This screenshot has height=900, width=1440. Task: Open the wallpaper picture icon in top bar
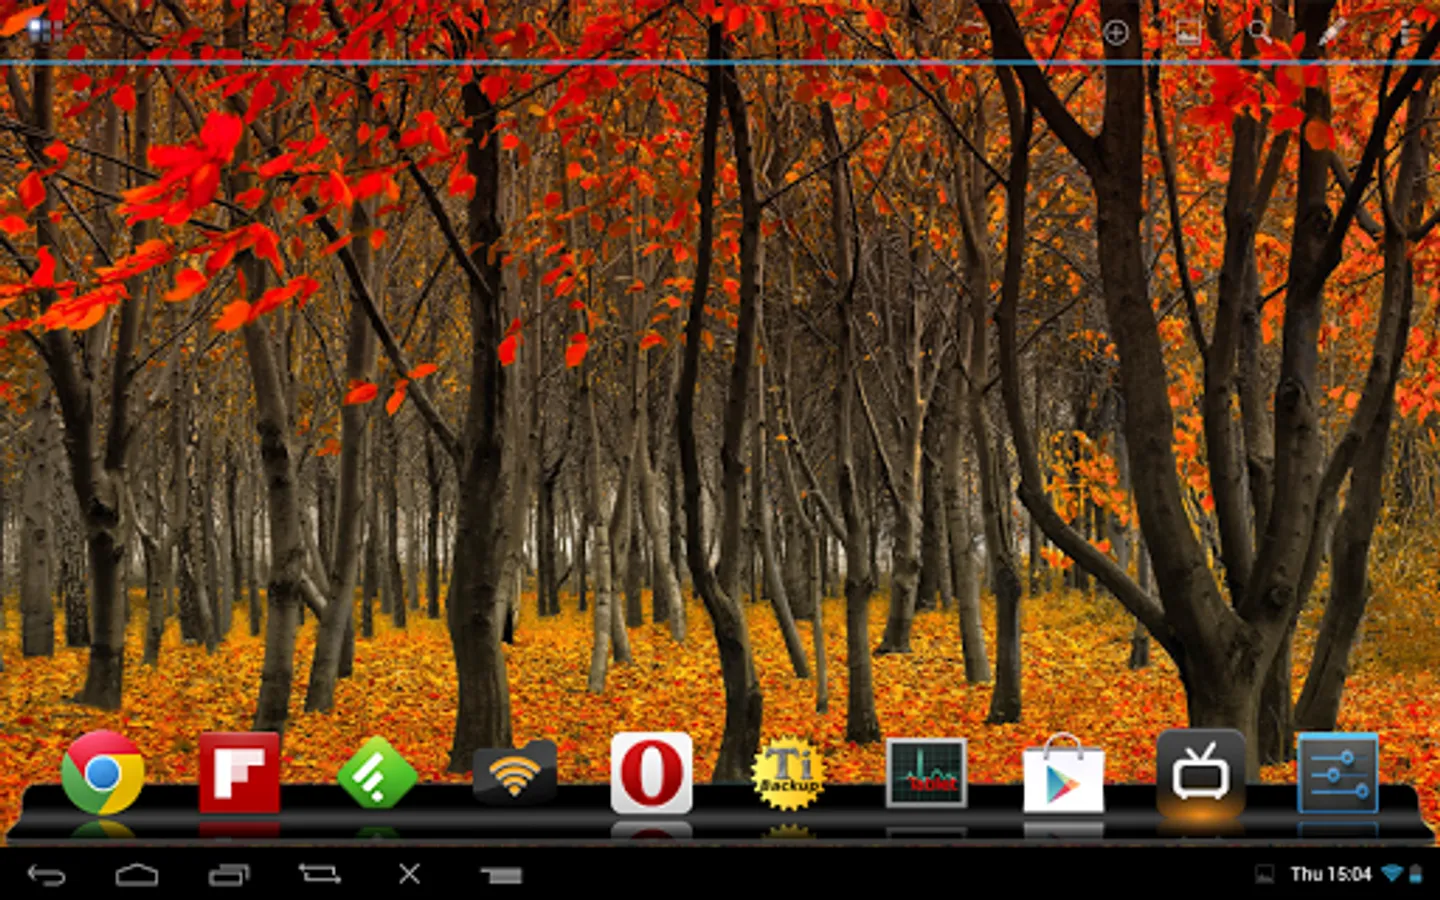coord(1188,33)
